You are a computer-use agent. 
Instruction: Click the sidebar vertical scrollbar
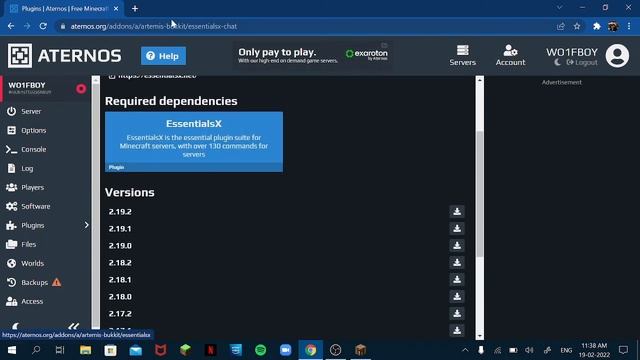[x=96, y=204]
